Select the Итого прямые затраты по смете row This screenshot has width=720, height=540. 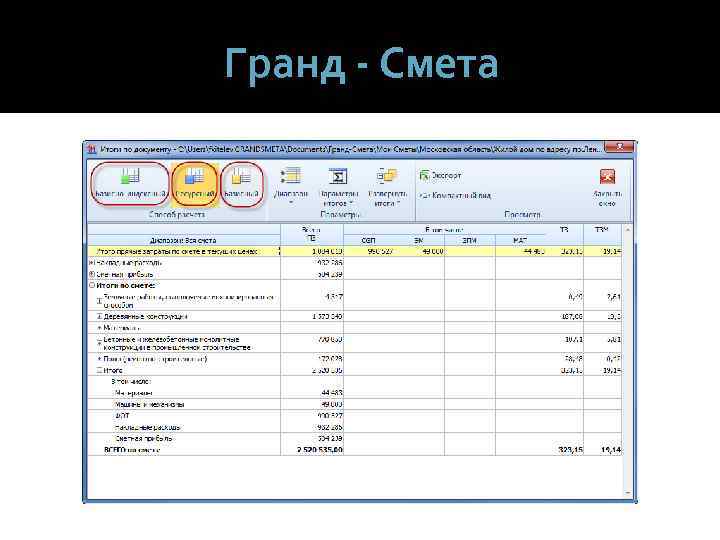click(x=354, y=251)
